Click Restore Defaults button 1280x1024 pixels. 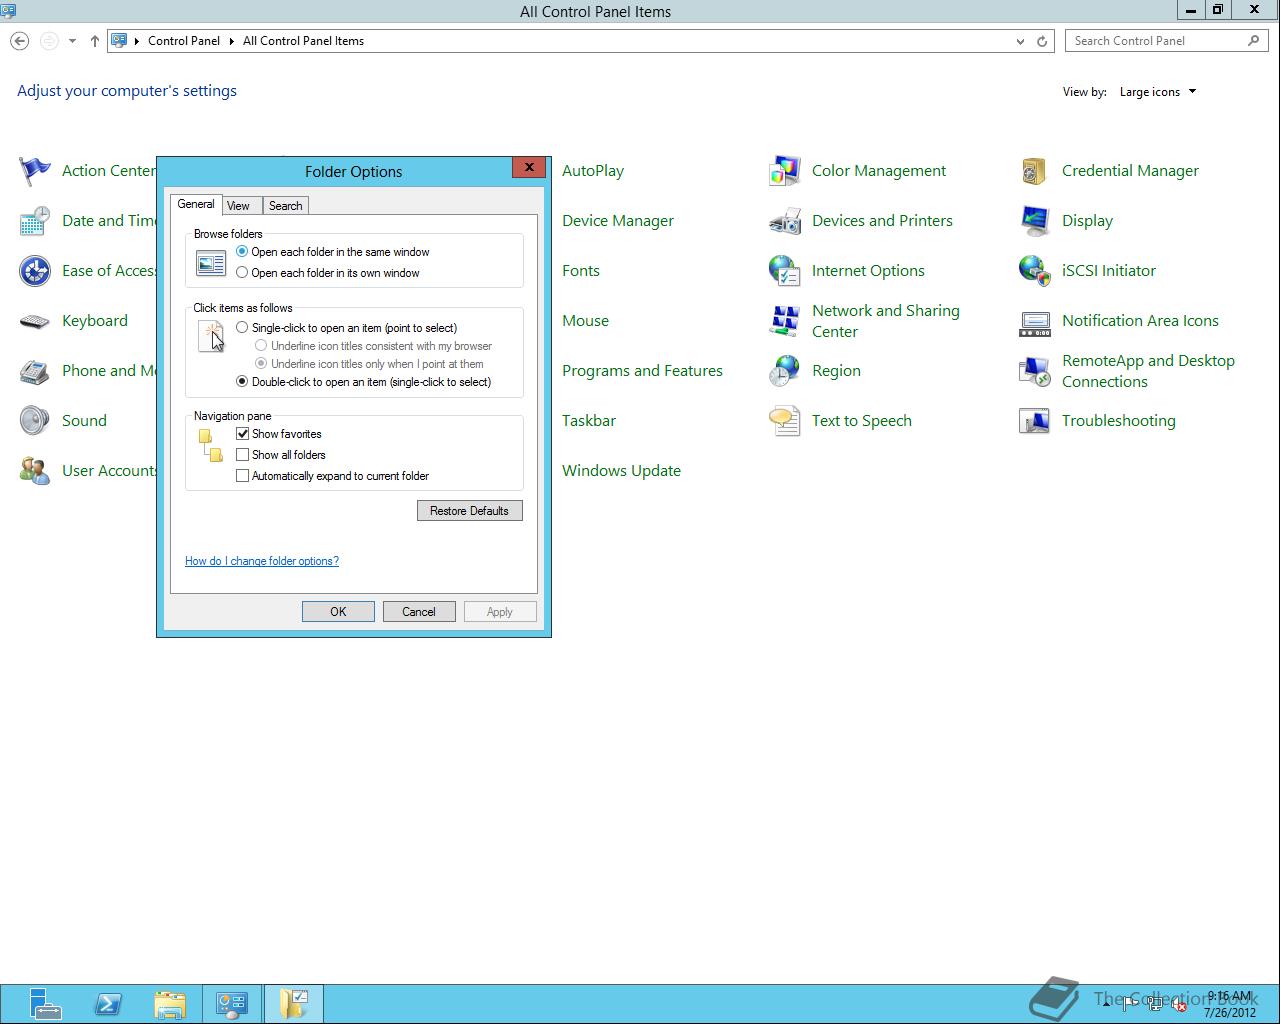click(x=469, y=511)
